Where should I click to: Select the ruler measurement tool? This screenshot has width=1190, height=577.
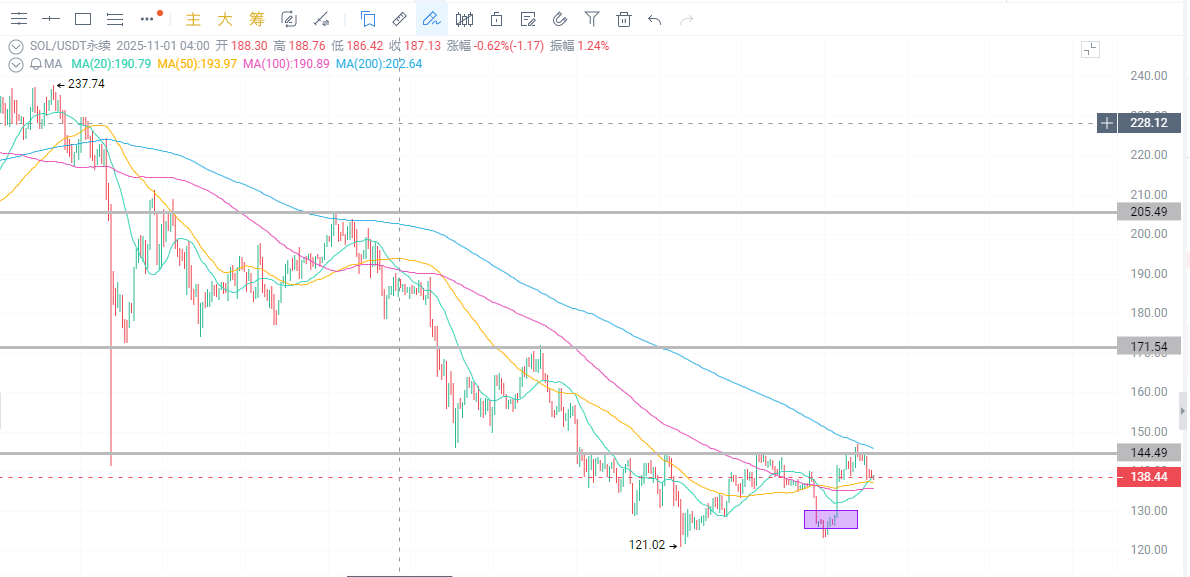coord(398,19)
